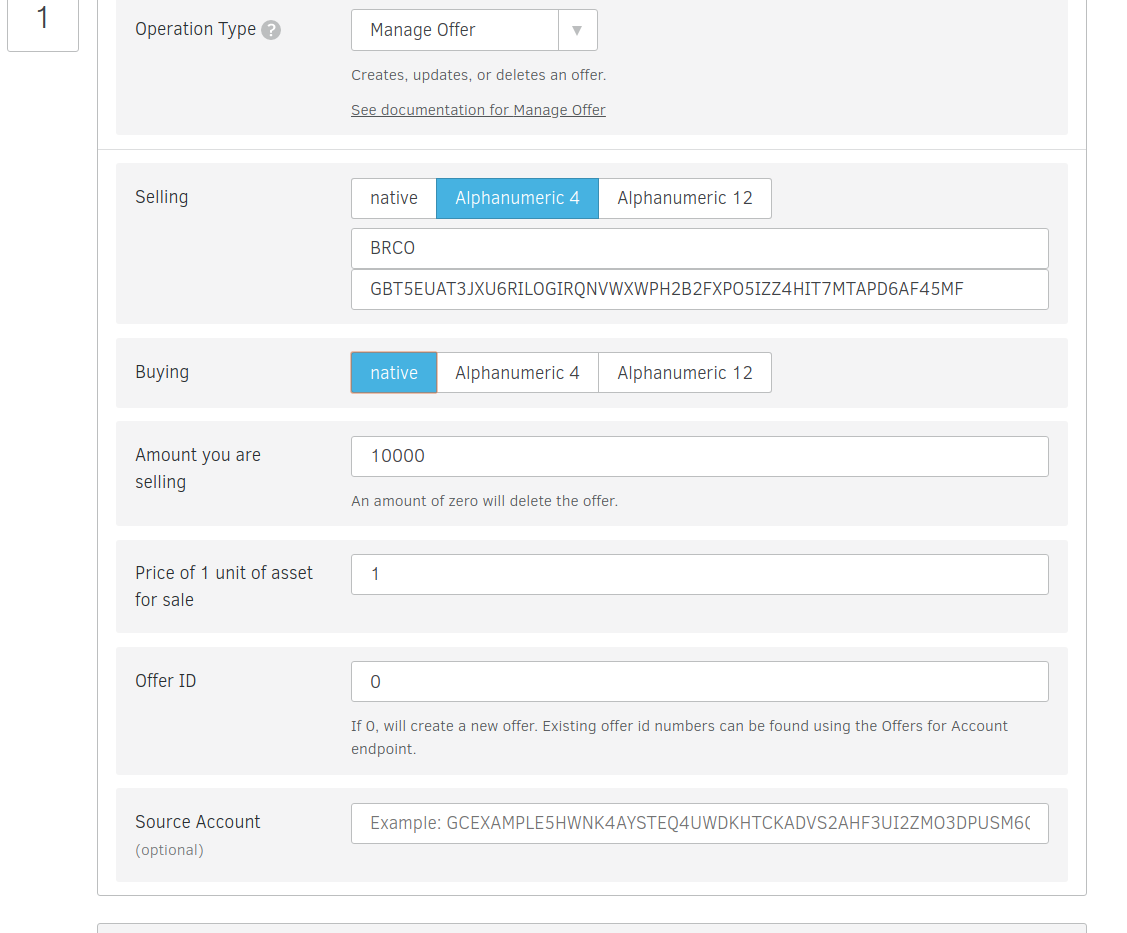Click the dropdown arrow next to Manage Offer
This screenshot has height=933, width=1127.
[x=577, y=30]
